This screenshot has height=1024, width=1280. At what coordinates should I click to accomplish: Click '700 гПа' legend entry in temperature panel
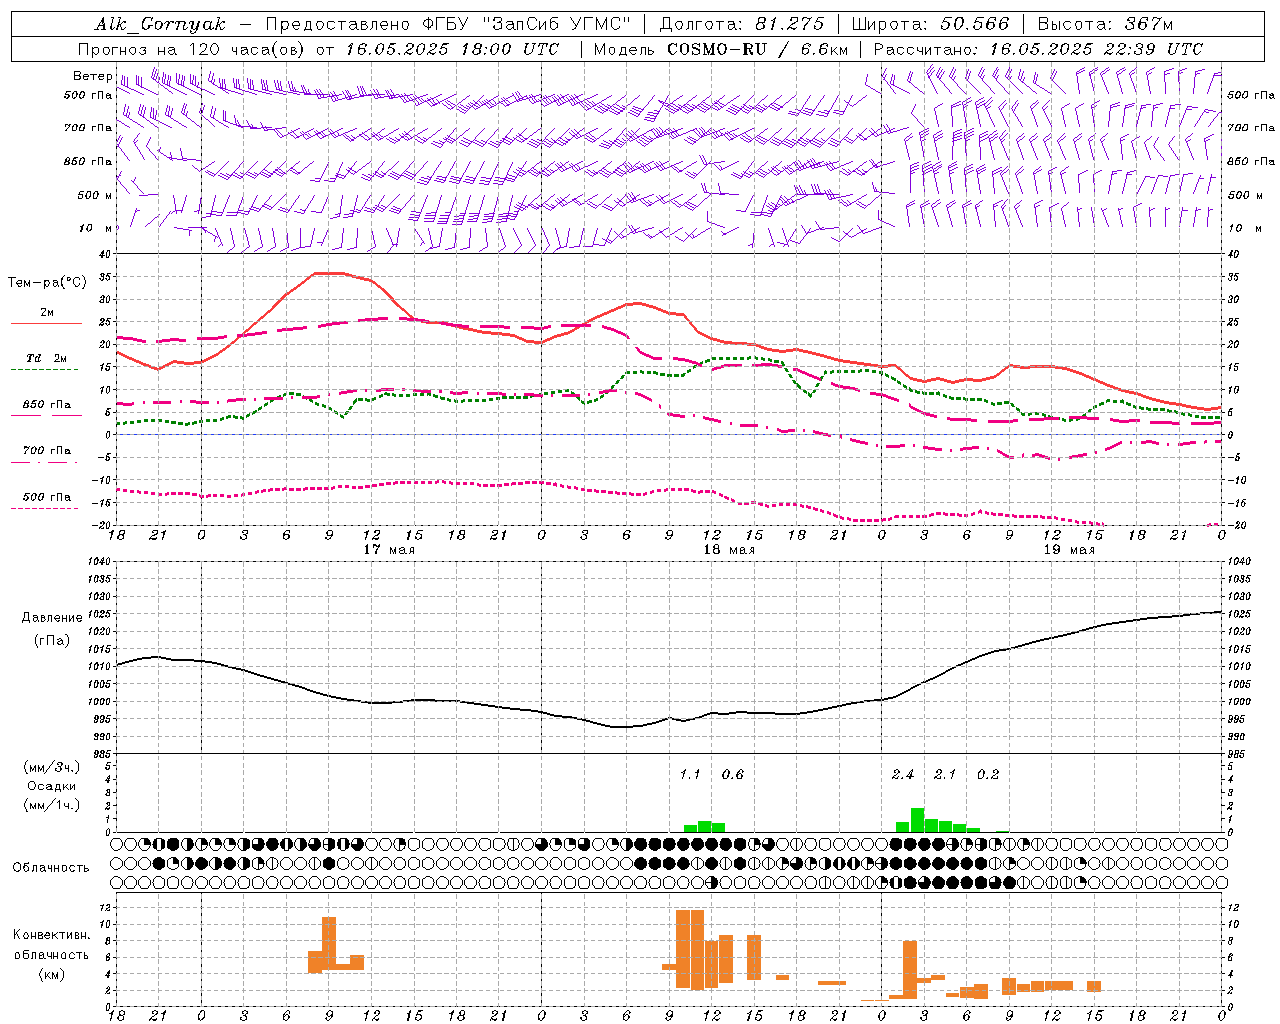point(46,451)
